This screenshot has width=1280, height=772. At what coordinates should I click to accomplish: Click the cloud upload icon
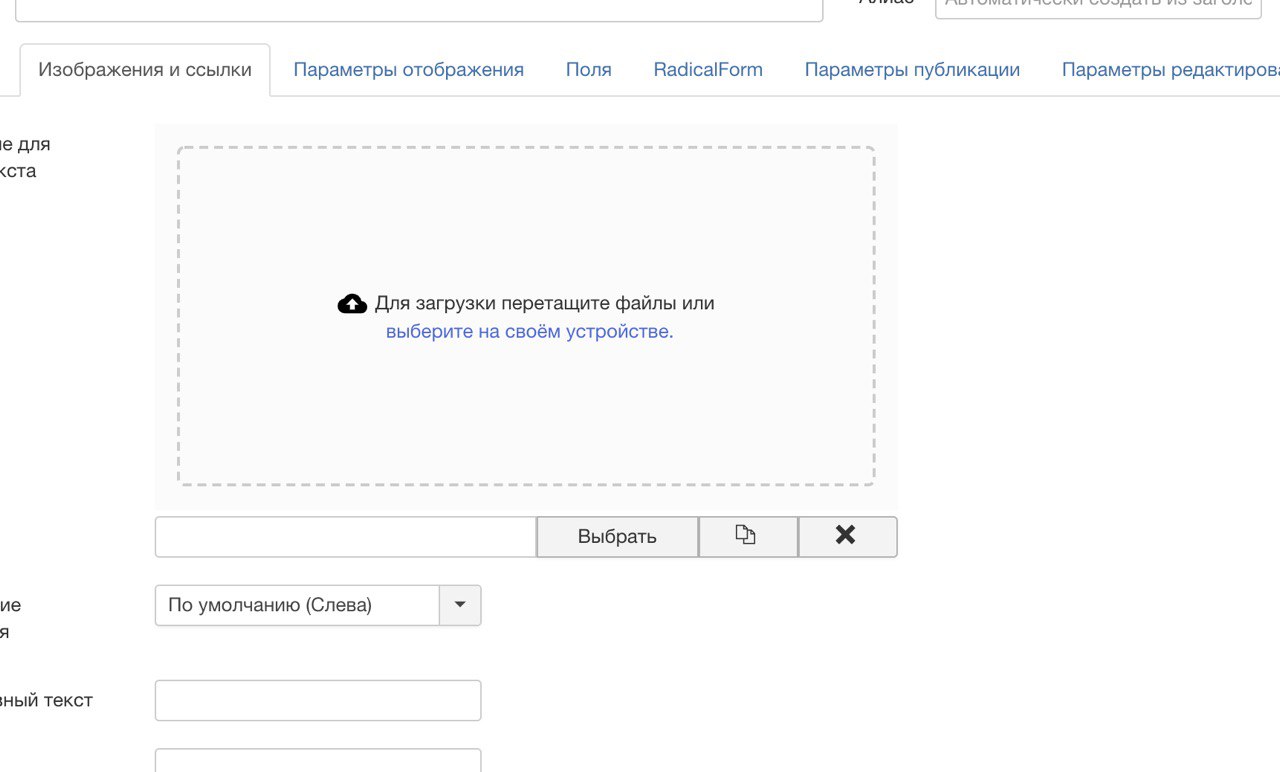[x=352, y=304]
